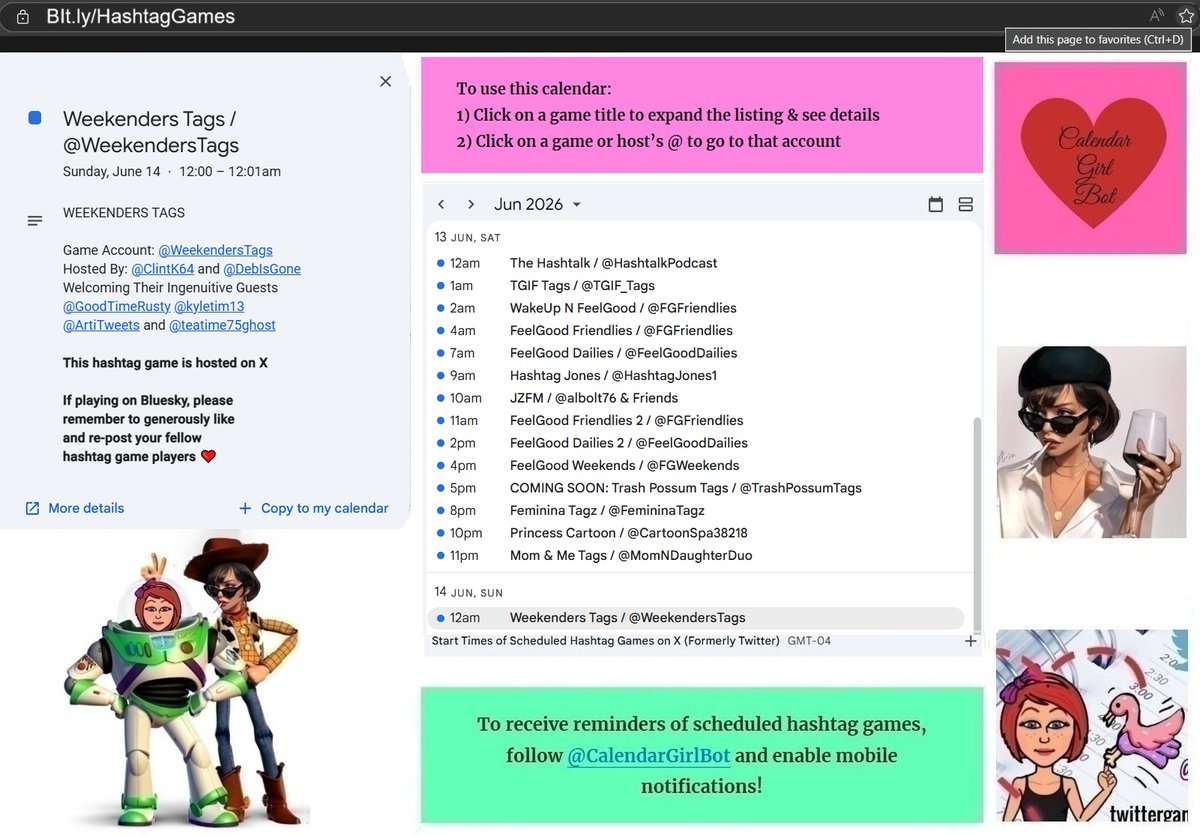Expand WakeUp N FeelGood event
This screenshot has width=1200, height=835.
(x=698, y=308)
